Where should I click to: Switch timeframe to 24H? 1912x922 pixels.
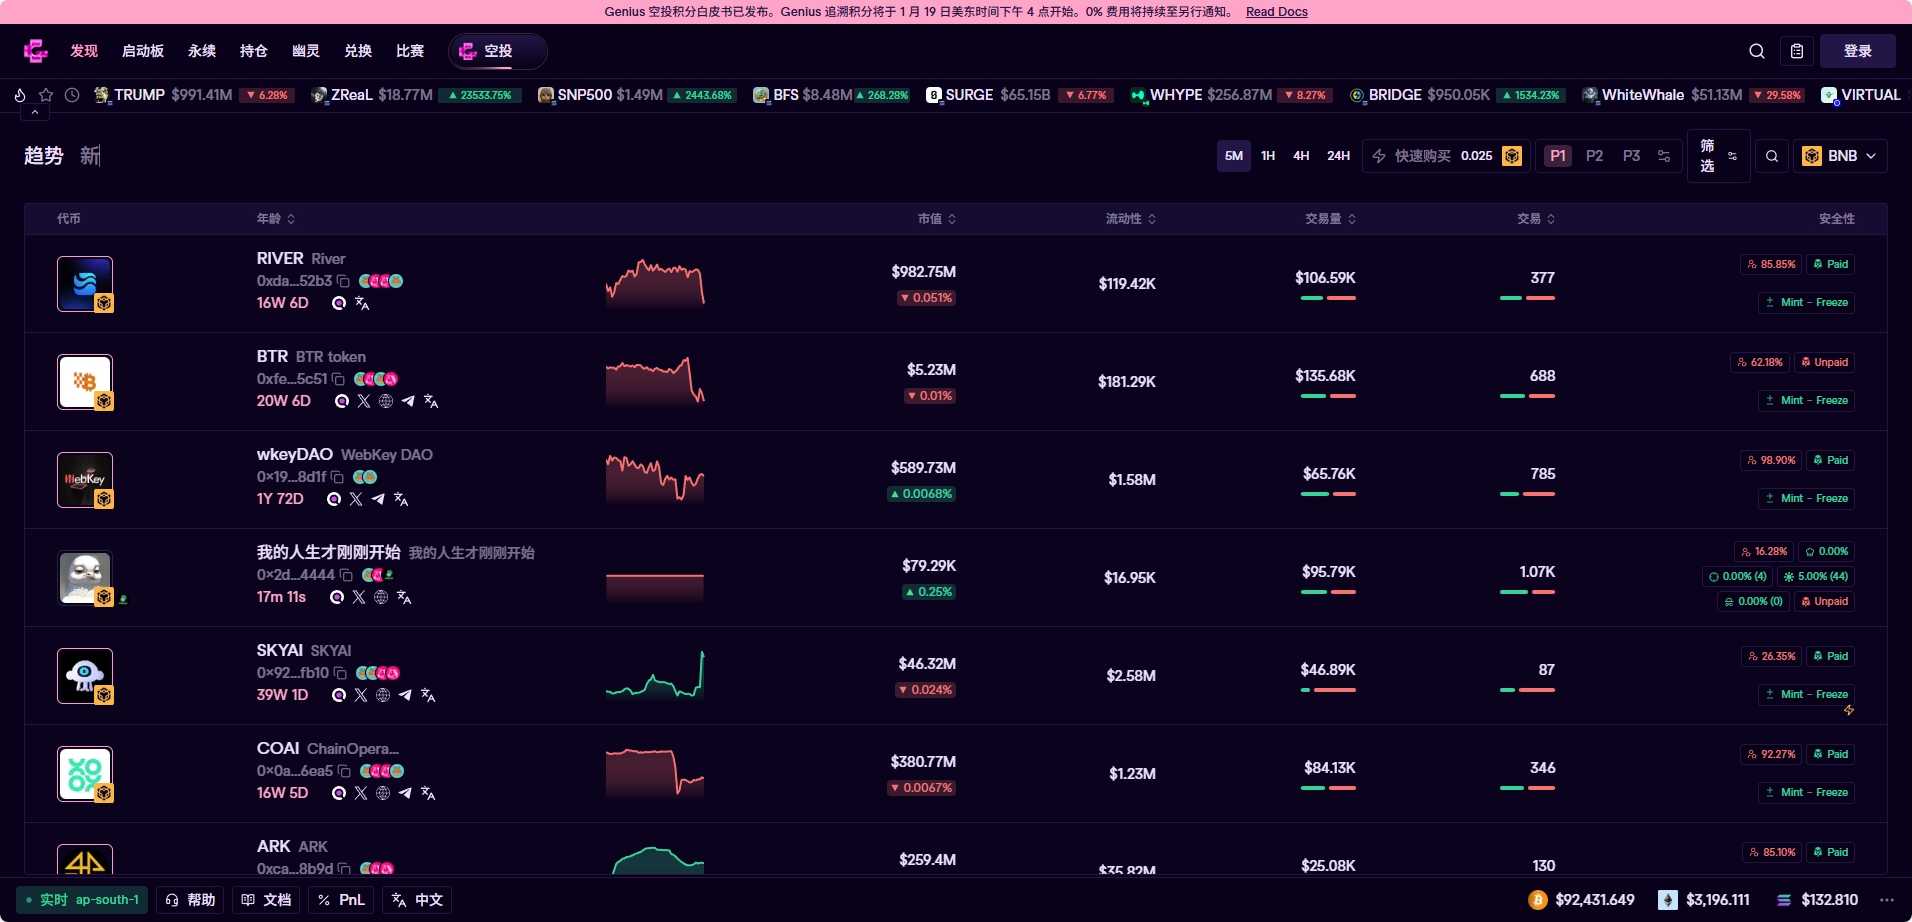1338,156
